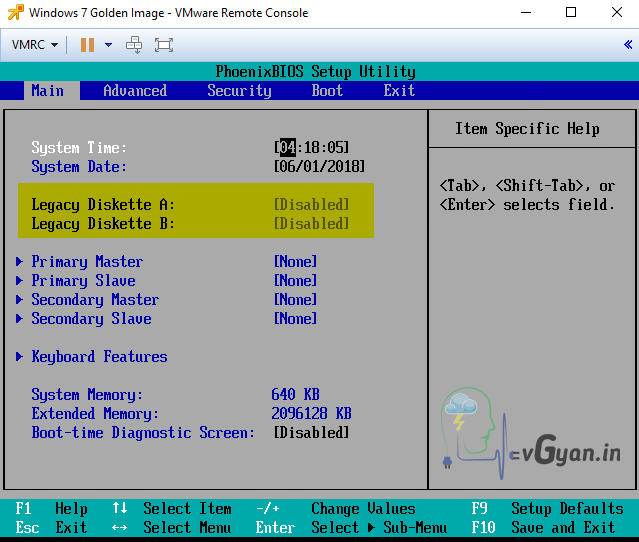
Task: Change Legacy Diskette B Disabled value
Action: [x=312, y=223]
